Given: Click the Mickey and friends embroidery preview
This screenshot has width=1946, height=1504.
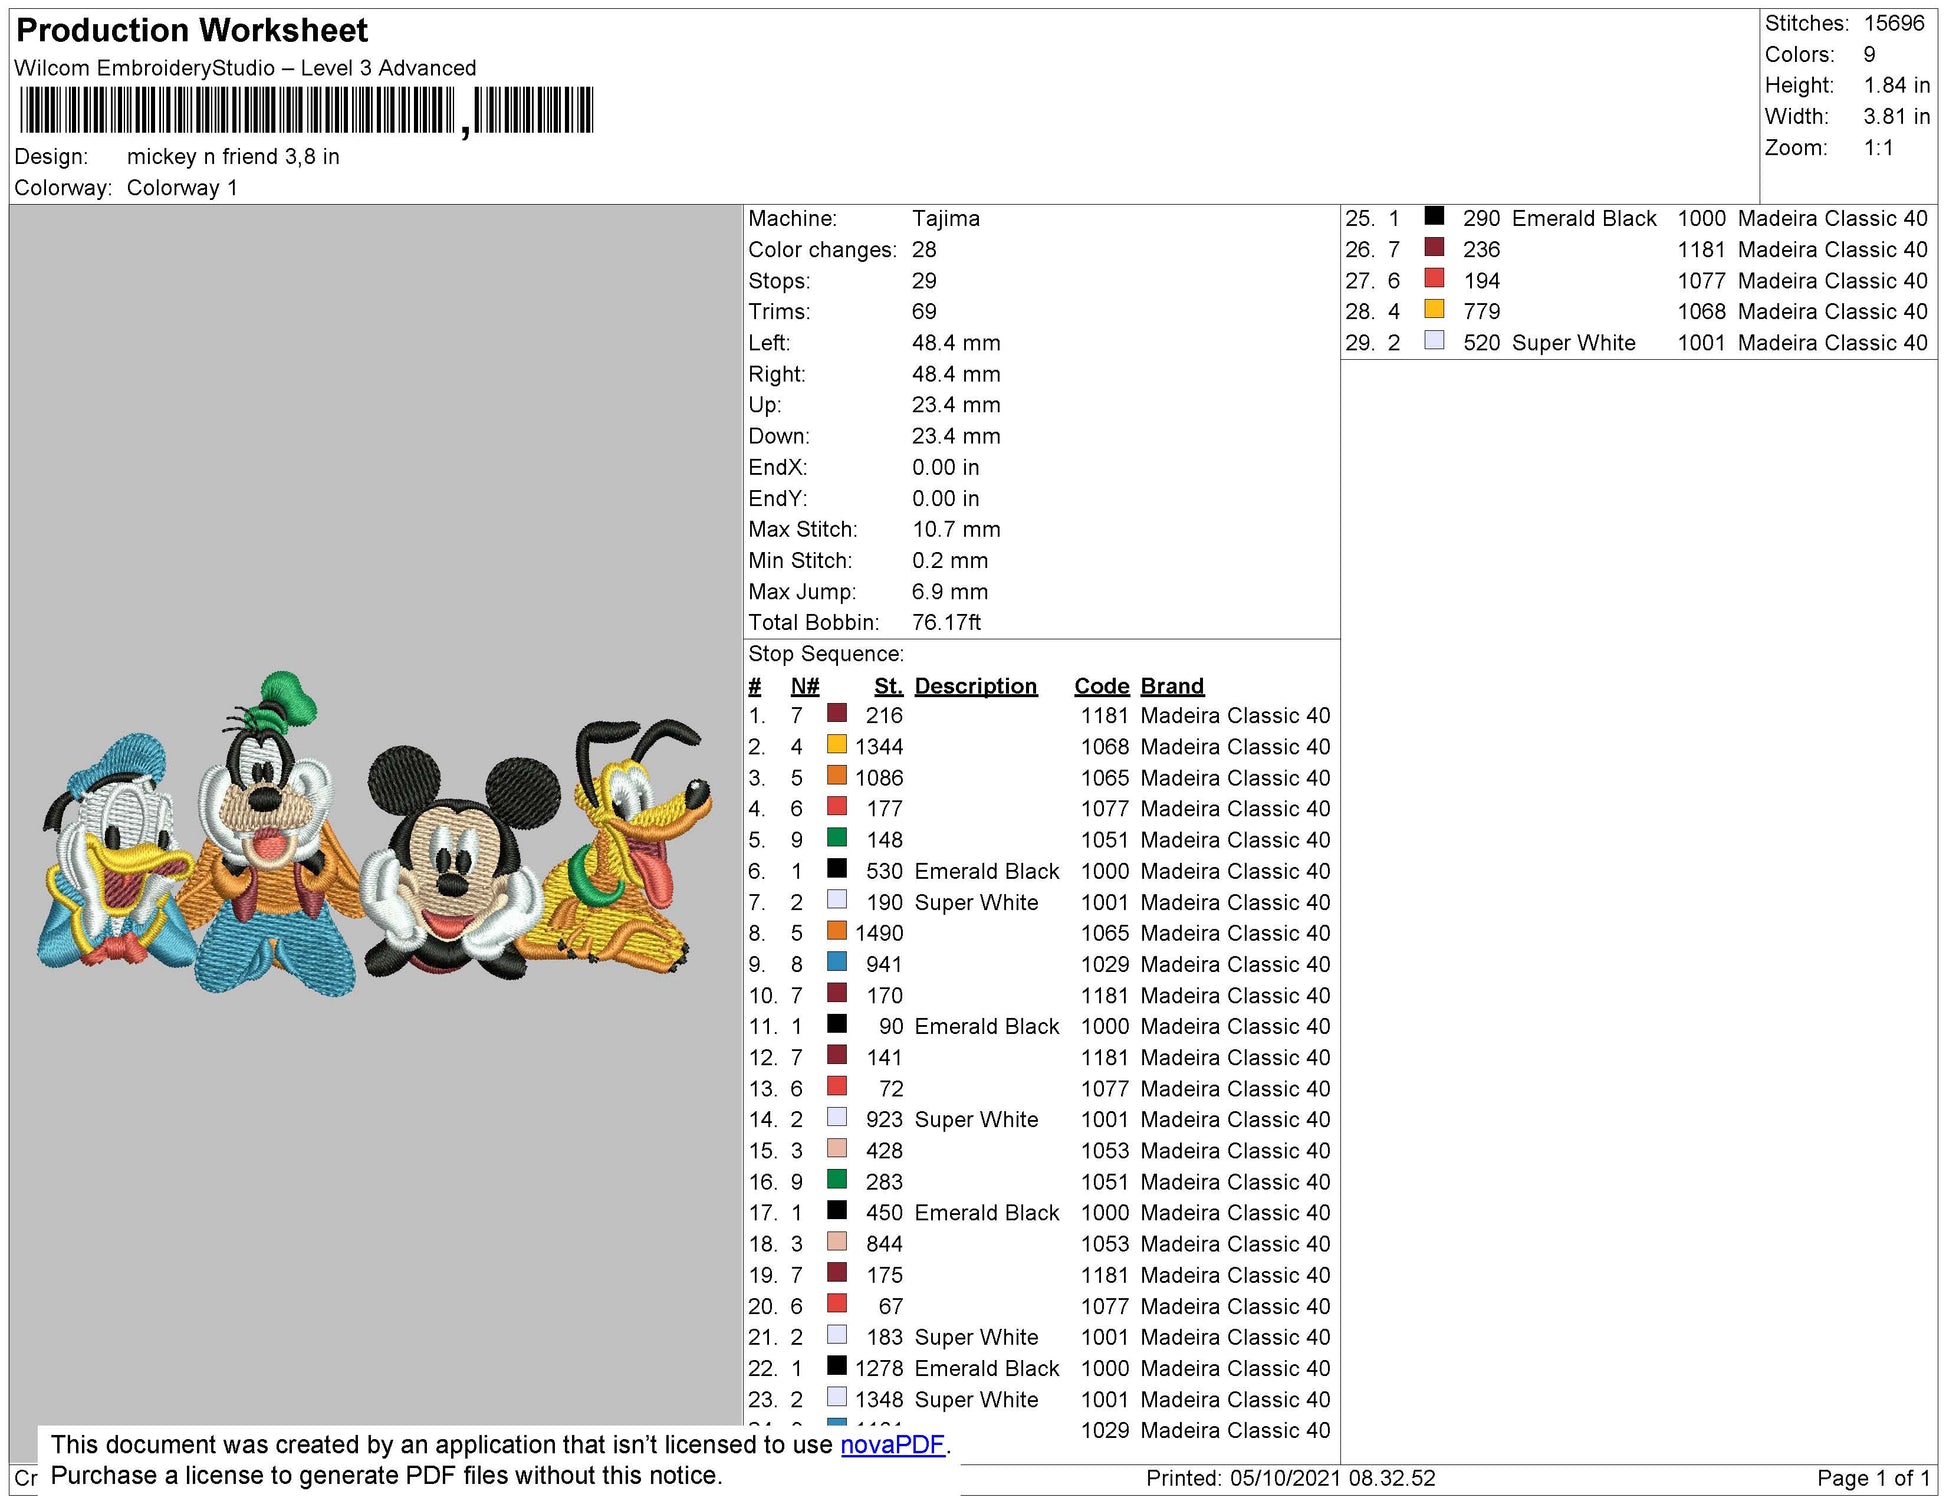Looking at the screenshot, I should coord(375,833).
